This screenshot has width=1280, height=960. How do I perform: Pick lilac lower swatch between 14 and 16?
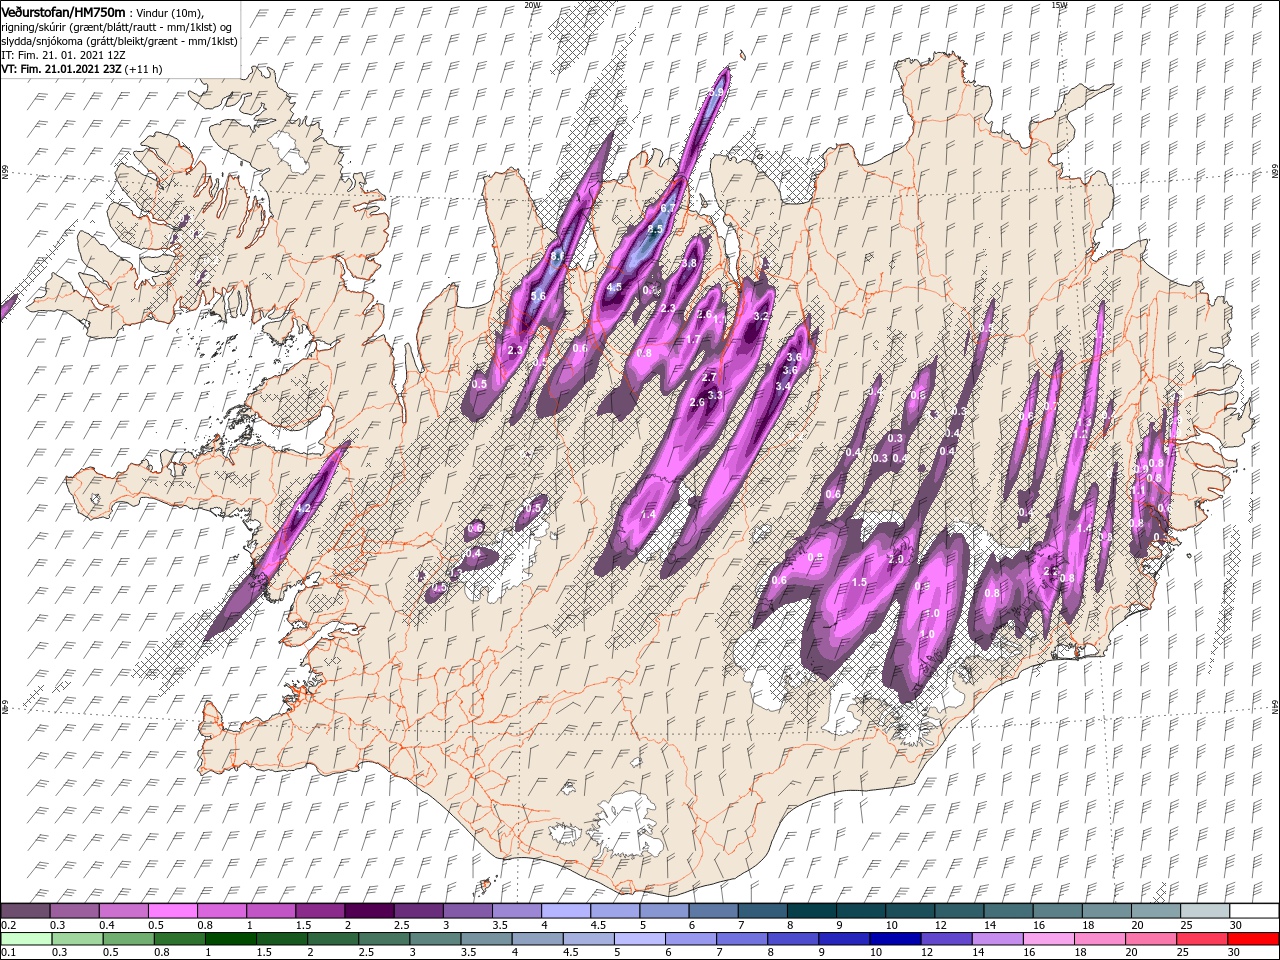pos(996,938)
